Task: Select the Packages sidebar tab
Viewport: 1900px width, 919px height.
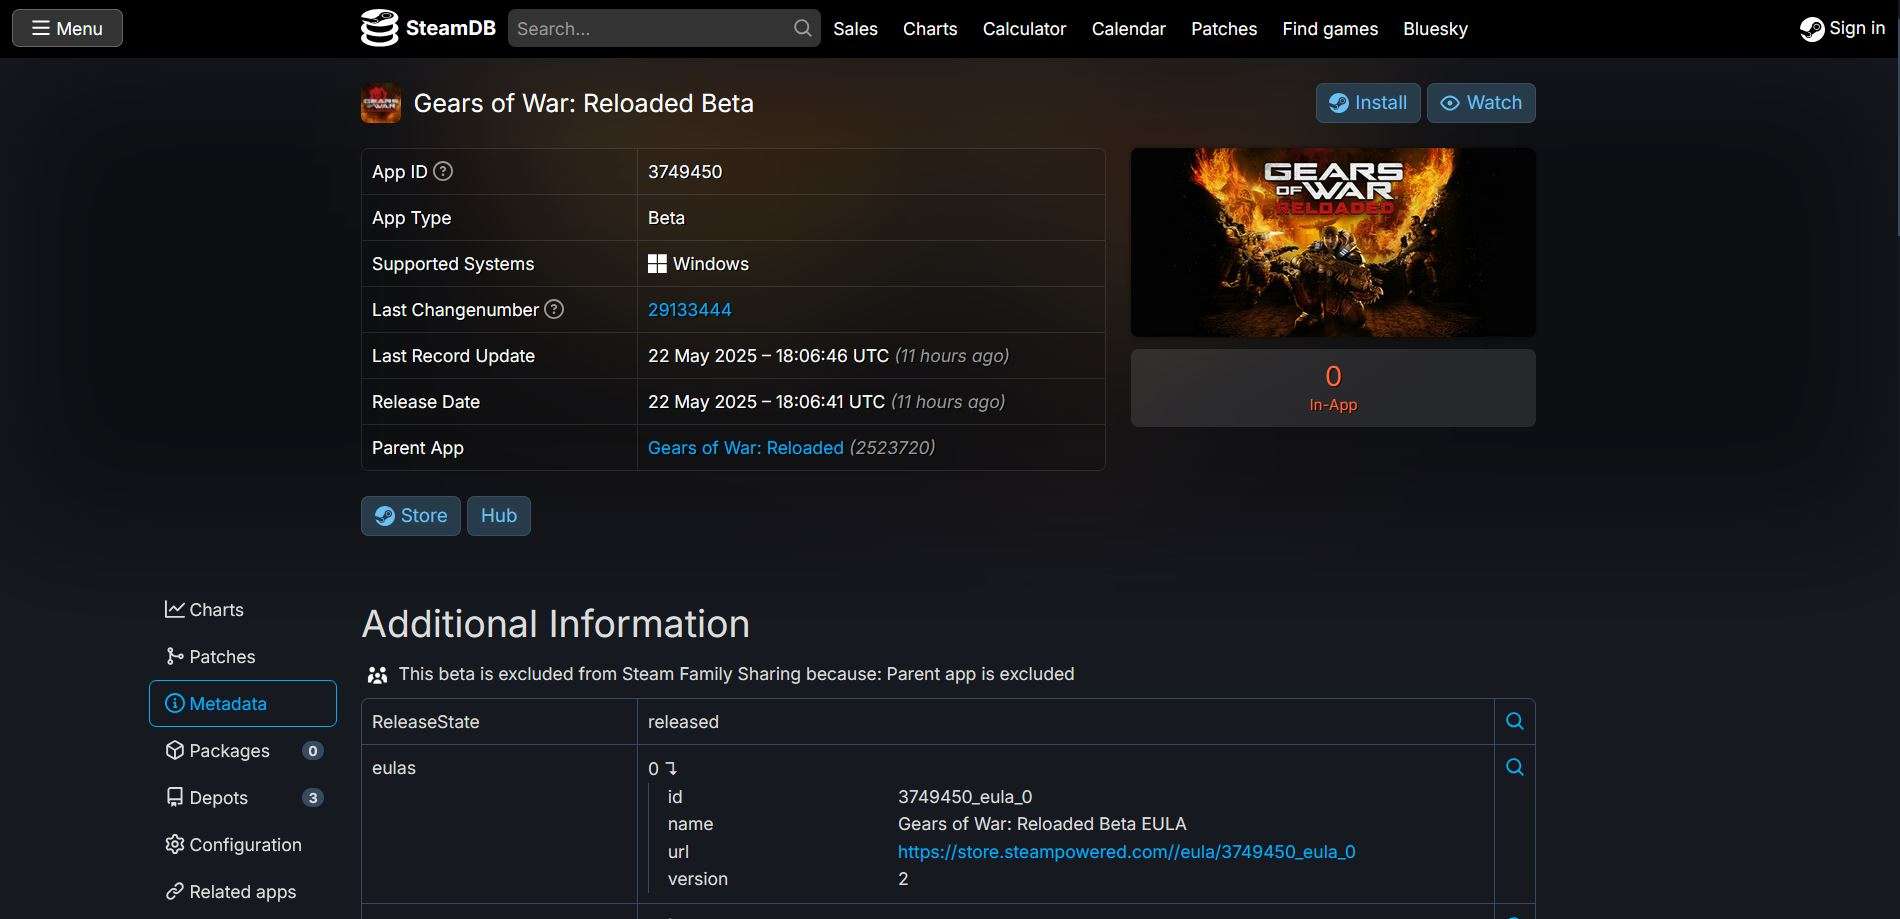Action: 243,751
